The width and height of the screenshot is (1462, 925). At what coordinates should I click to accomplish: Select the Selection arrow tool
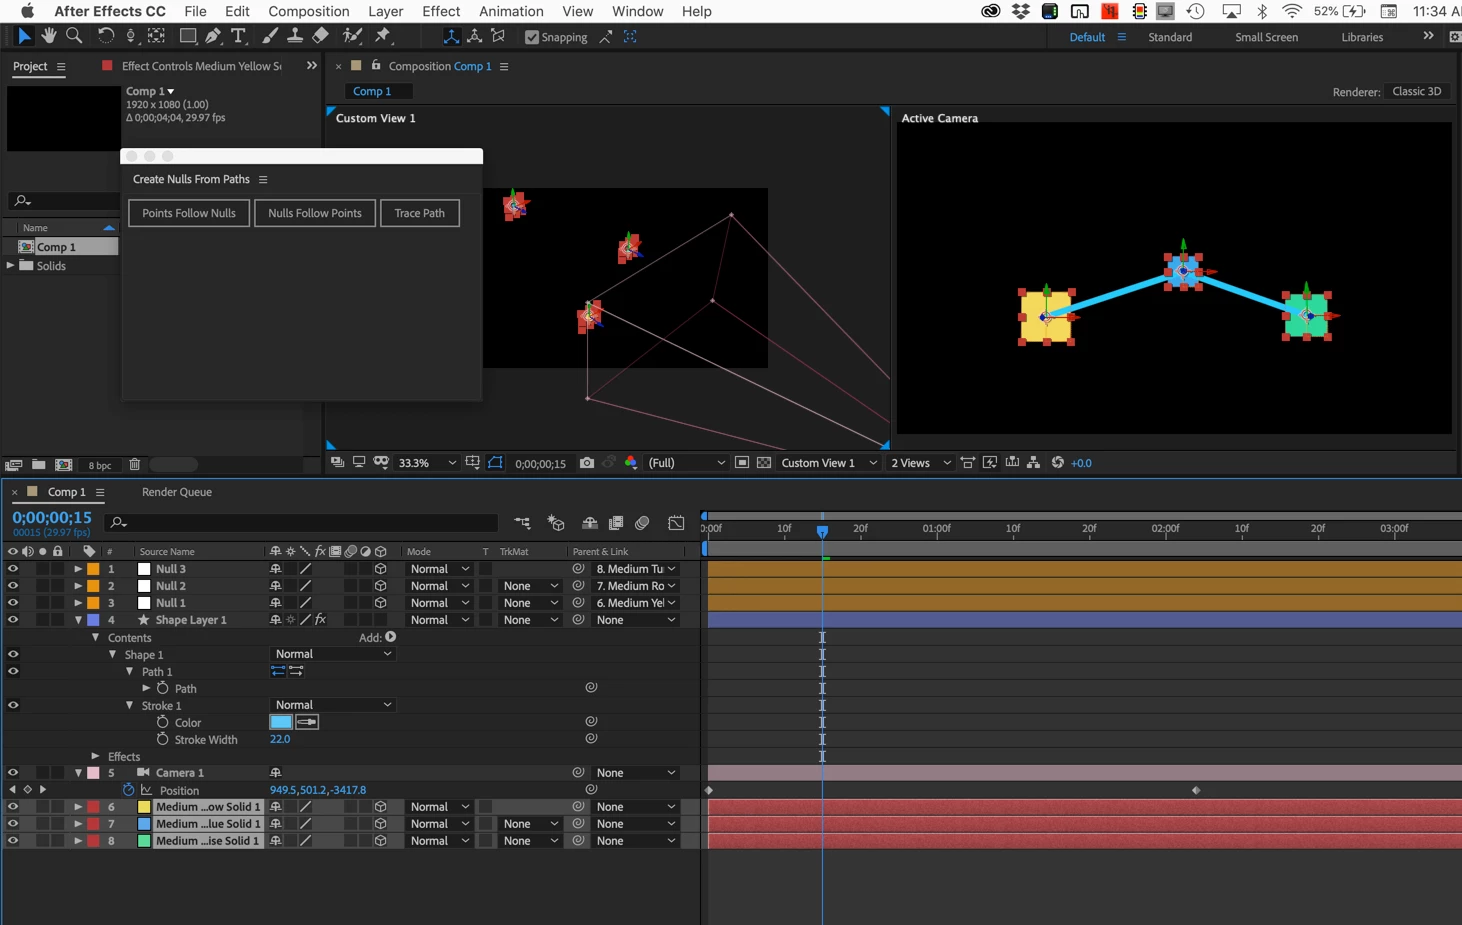[x=24, y=36]
